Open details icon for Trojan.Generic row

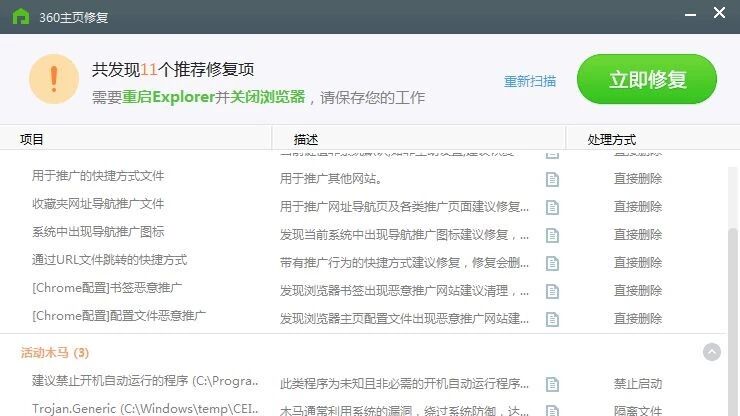552,410
